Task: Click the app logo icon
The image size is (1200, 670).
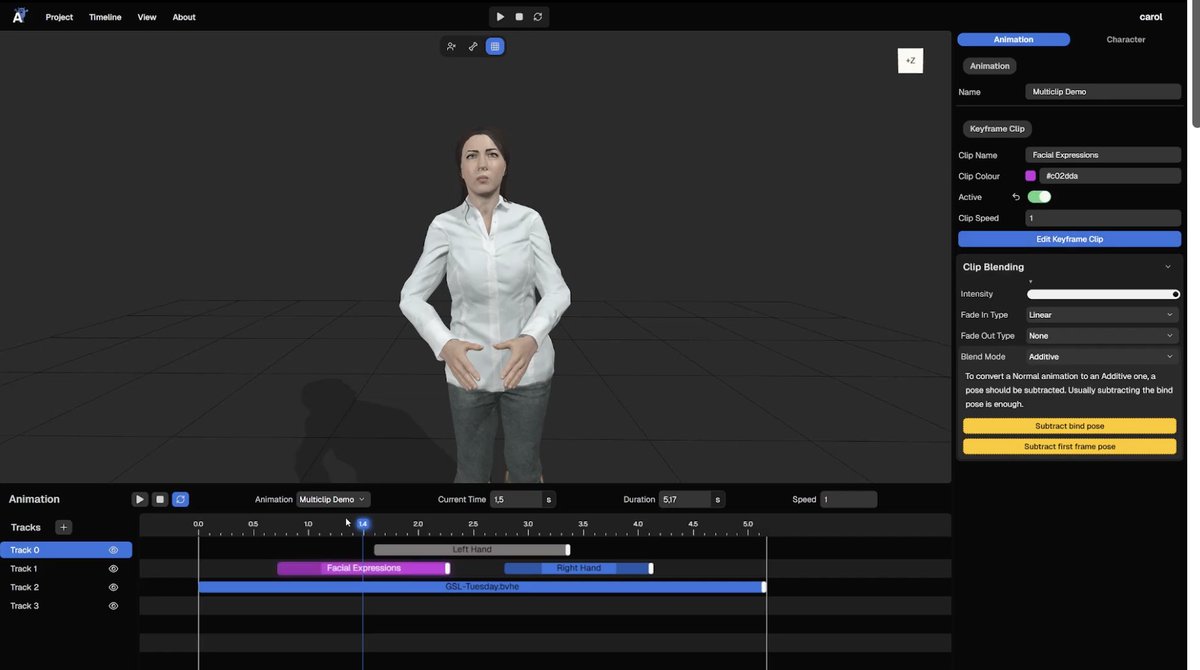Action: pos(21,15)
